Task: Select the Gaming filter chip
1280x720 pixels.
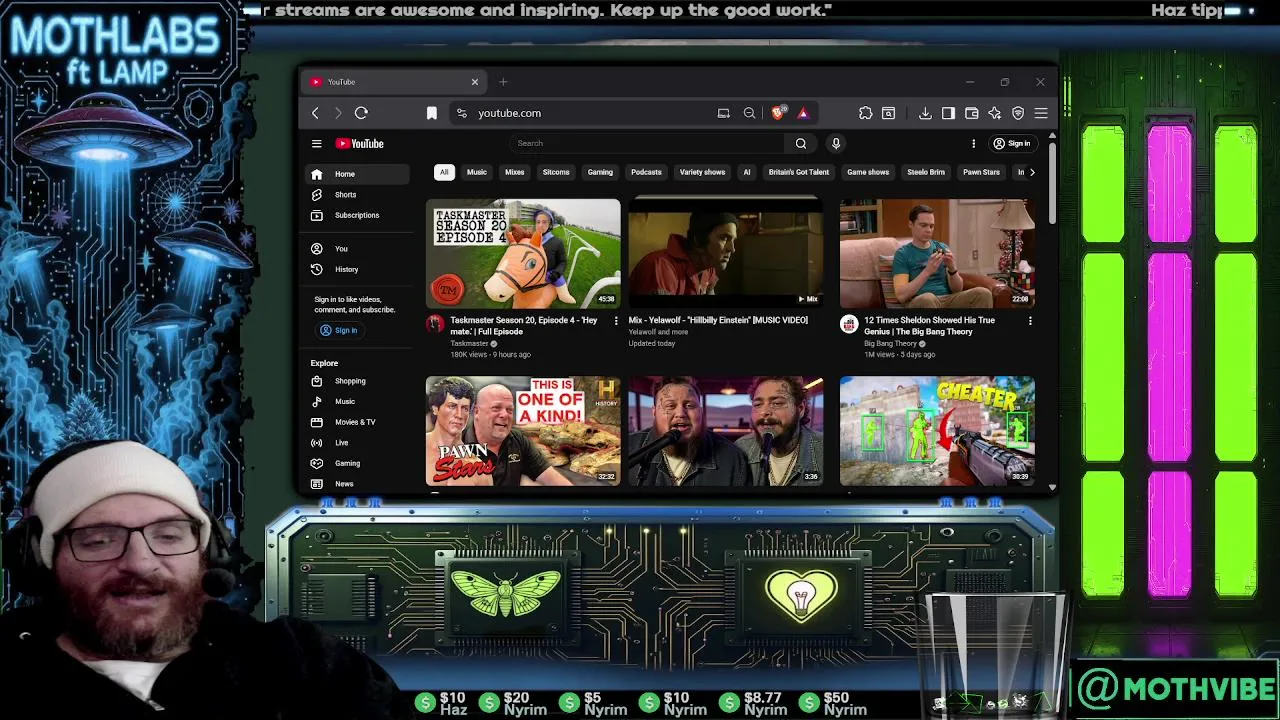Action: coord(600,172)
